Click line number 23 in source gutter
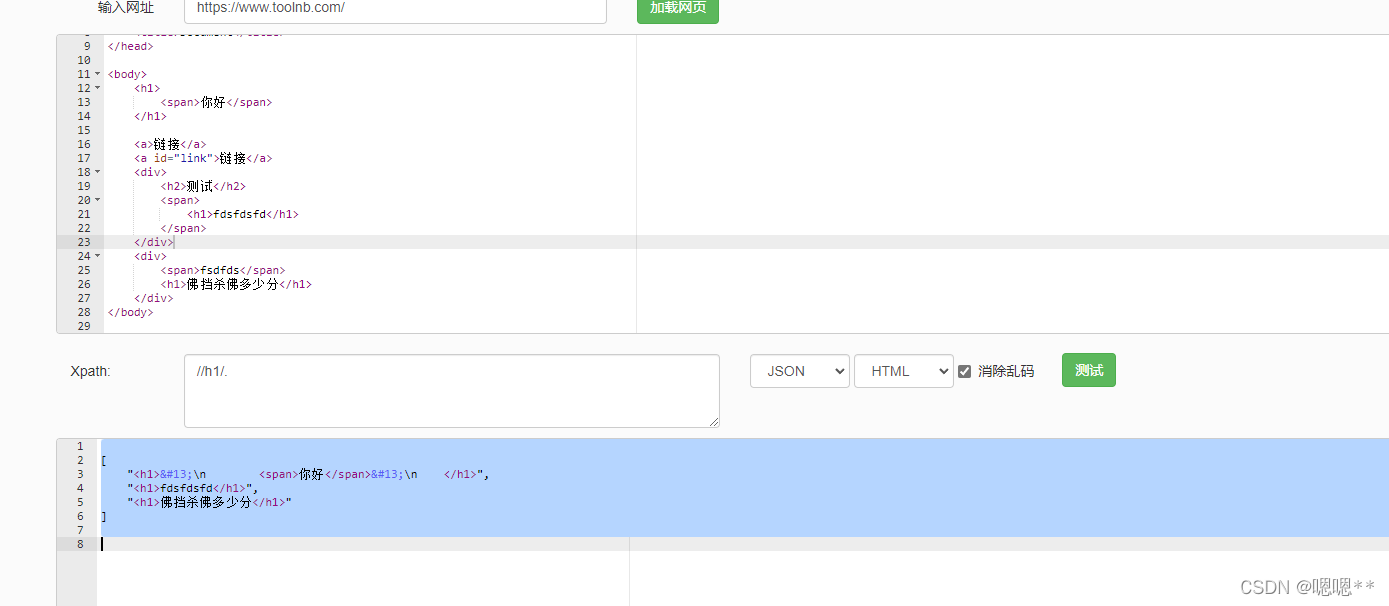 84,242
